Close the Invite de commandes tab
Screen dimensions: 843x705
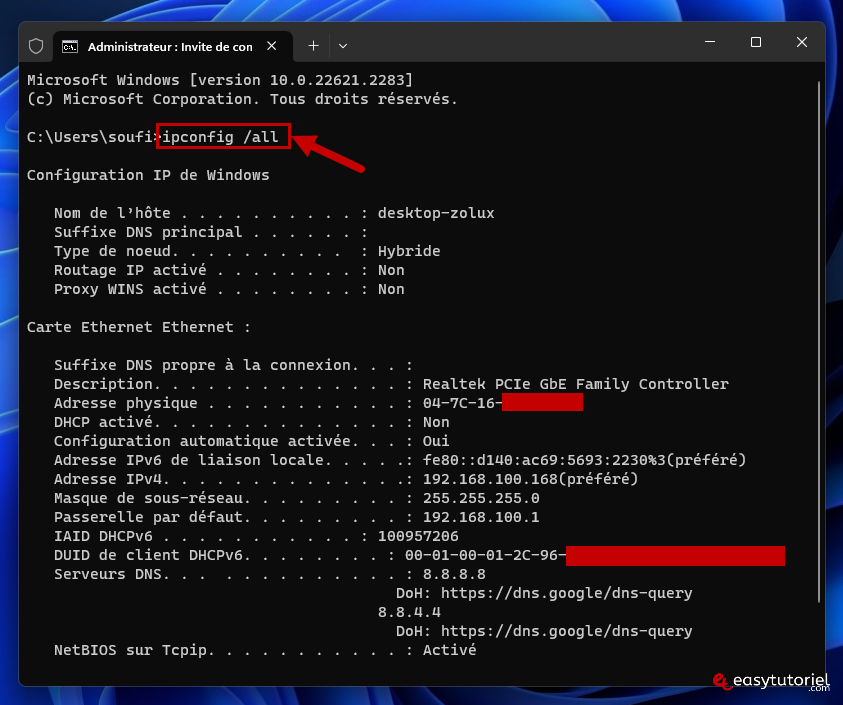[272, 46]
